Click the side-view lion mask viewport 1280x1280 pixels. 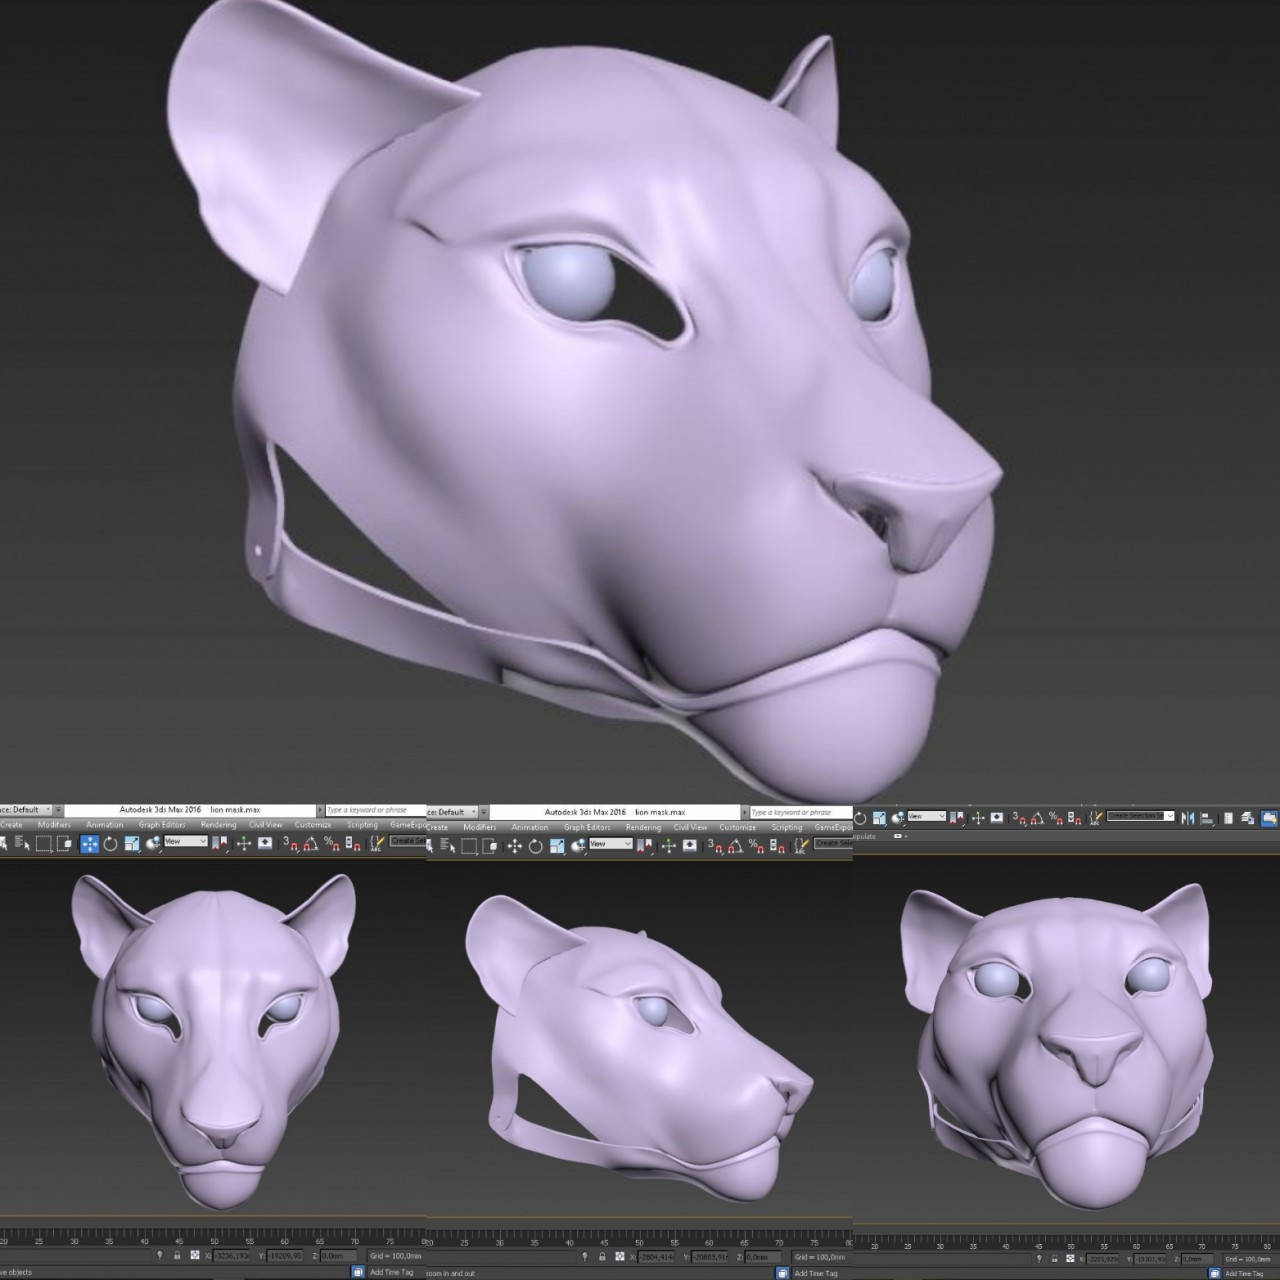pyautogui.click(x=640, y=1040)
